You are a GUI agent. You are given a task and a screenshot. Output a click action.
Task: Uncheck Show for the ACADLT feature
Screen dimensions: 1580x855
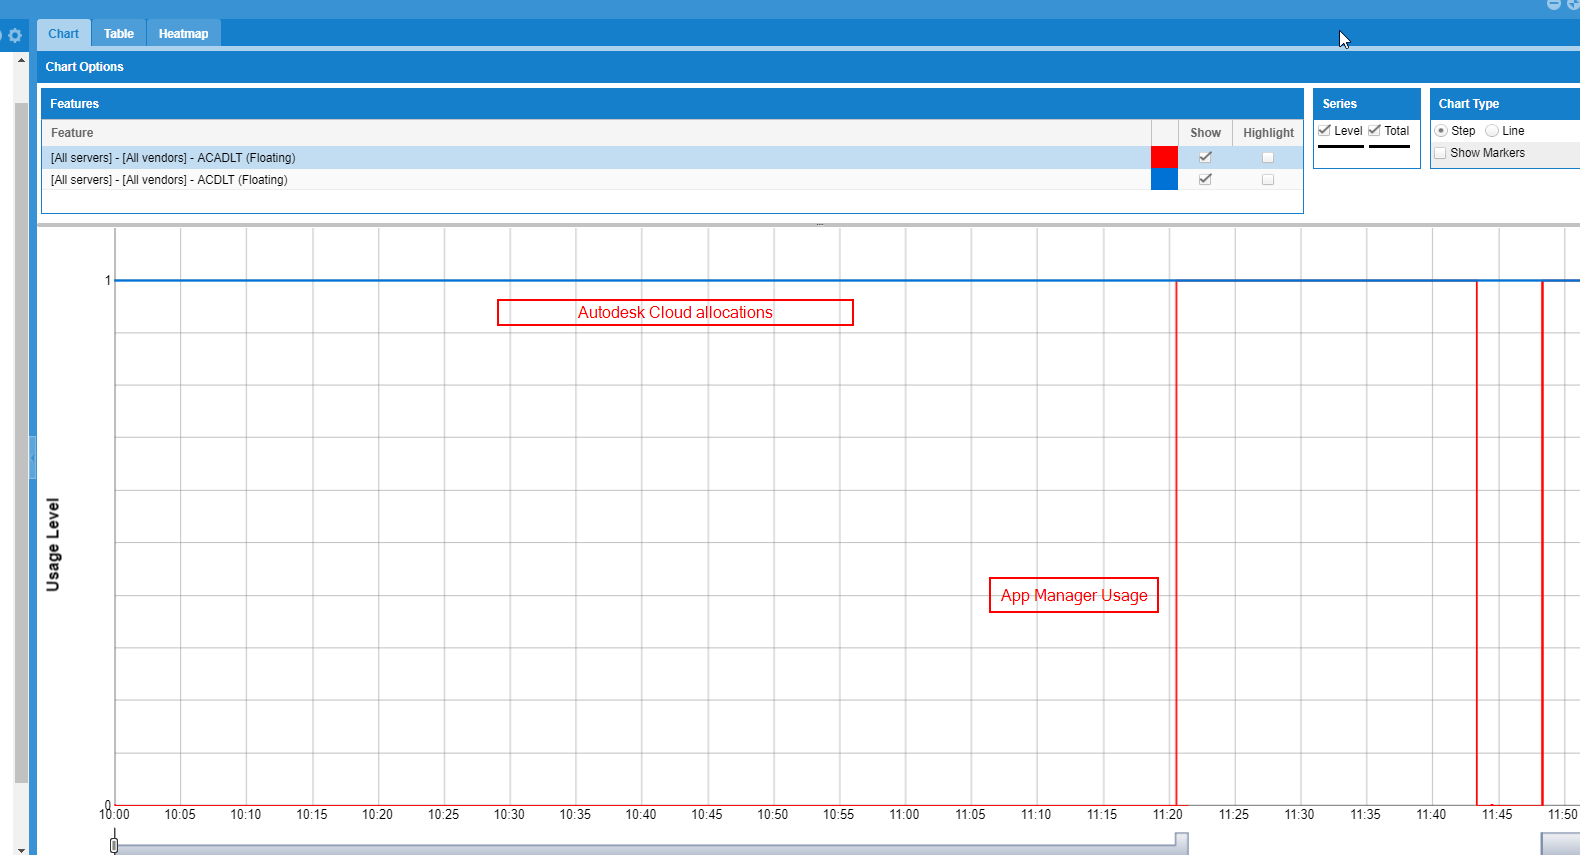pyautogui.click(x=1205, y=157)
